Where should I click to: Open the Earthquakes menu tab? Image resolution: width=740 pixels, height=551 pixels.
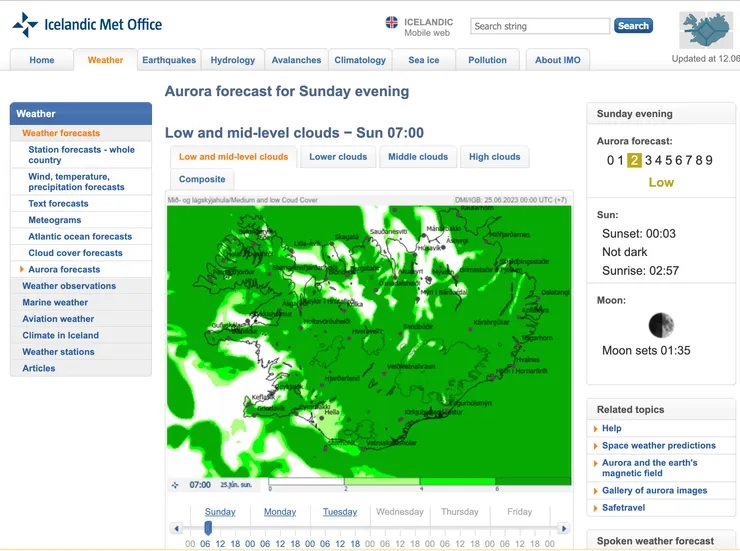point(169,60)
